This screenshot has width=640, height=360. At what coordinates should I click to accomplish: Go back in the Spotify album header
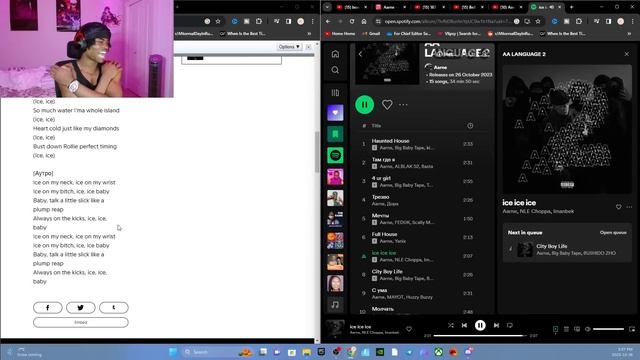tap(360, 54)
